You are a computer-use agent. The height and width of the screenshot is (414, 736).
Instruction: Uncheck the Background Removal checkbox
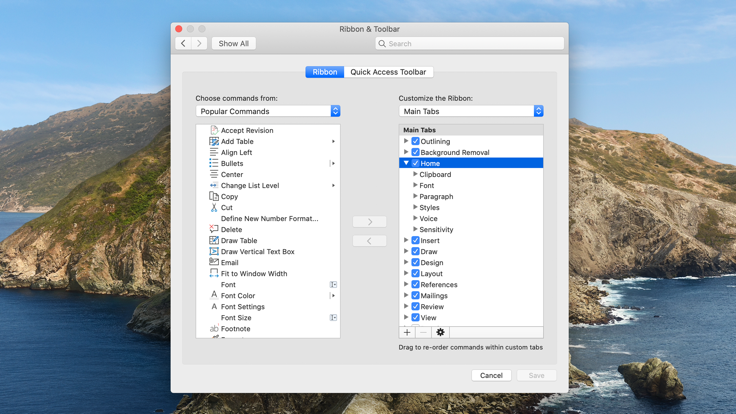[x=415, y=152]
